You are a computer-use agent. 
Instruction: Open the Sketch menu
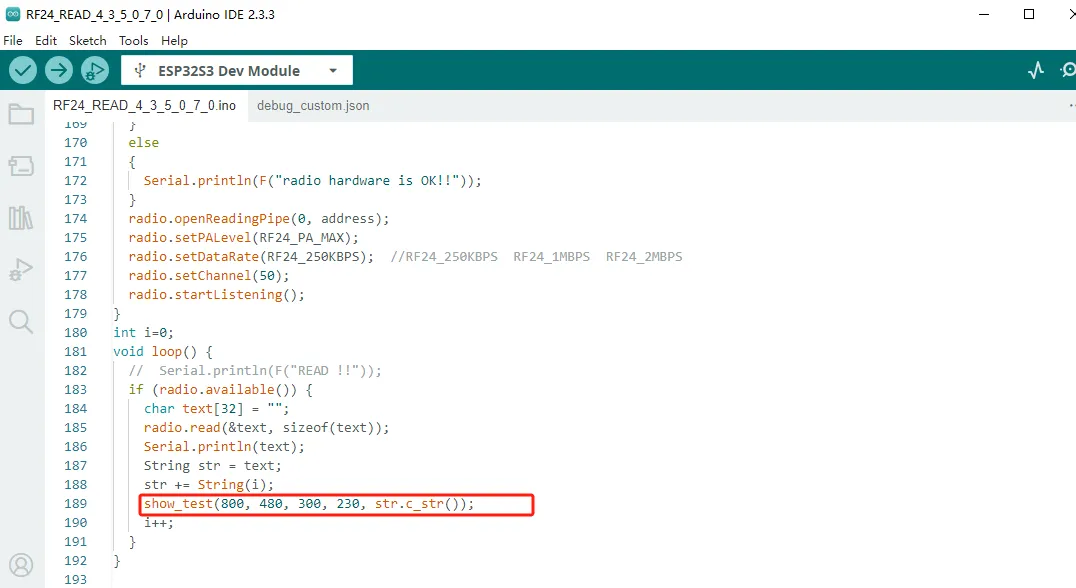pyautogui.click(x=87, y=41)
